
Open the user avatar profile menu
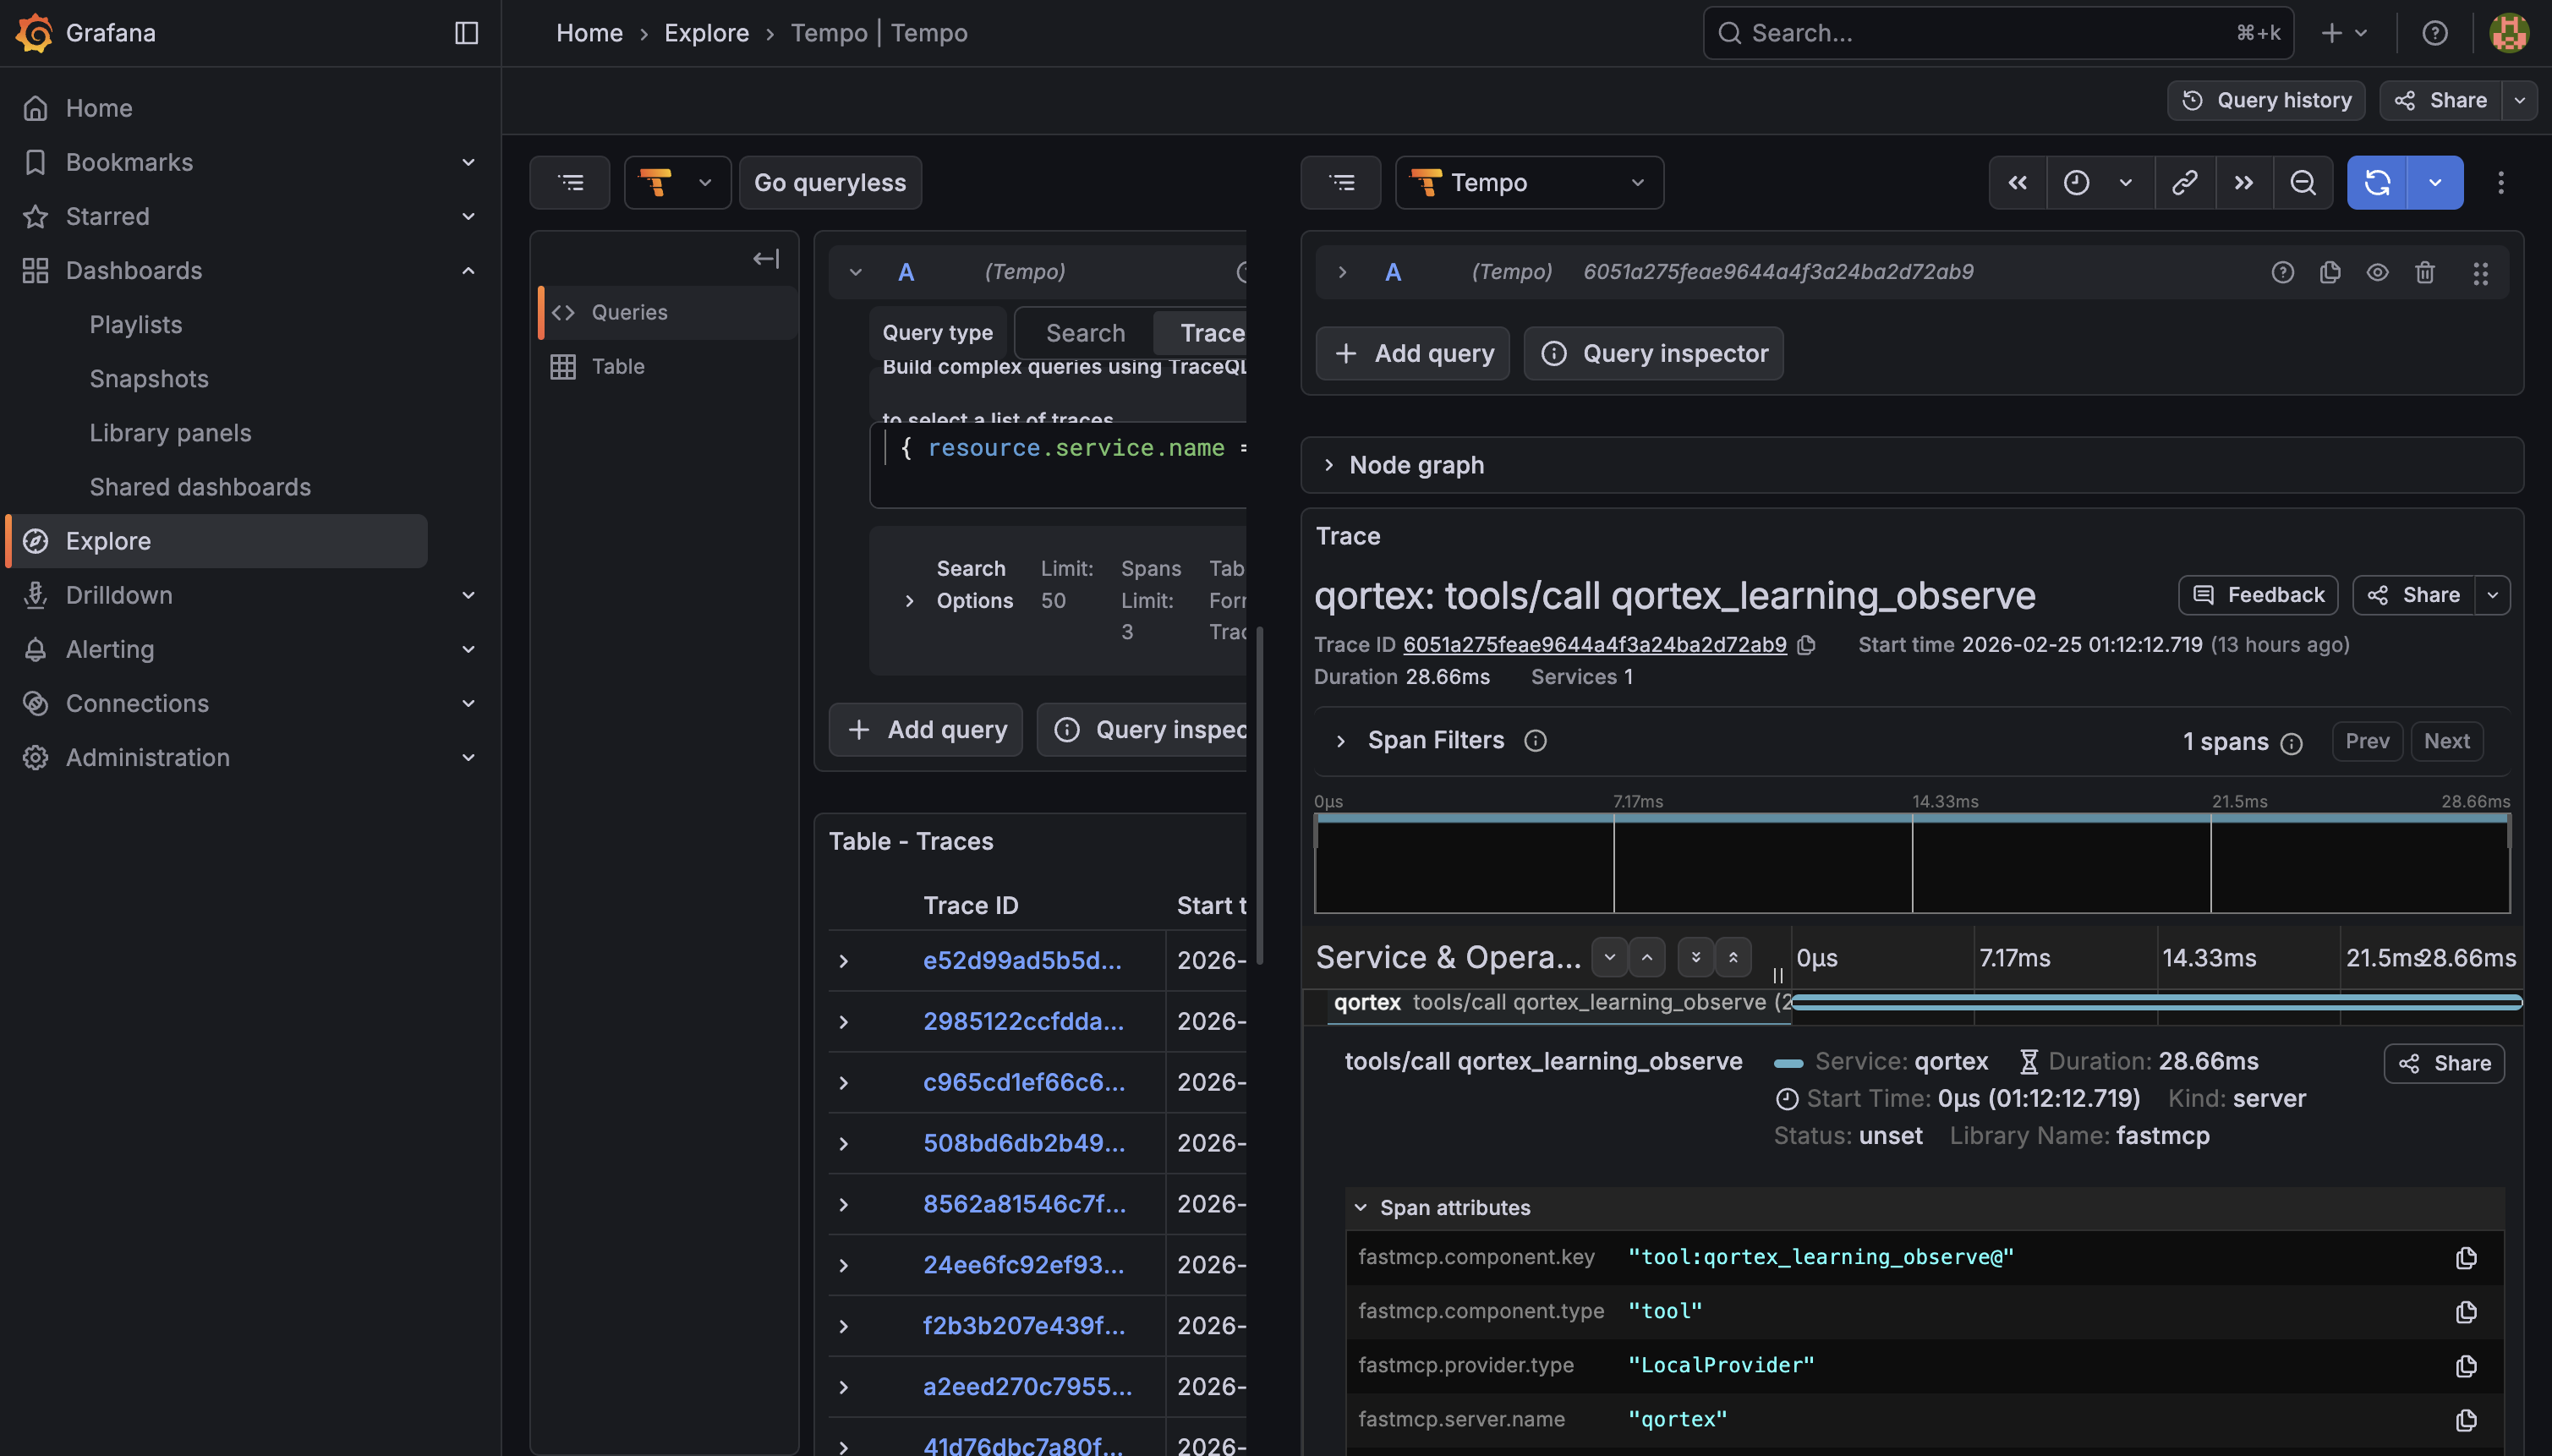[x=2509, y=33]
